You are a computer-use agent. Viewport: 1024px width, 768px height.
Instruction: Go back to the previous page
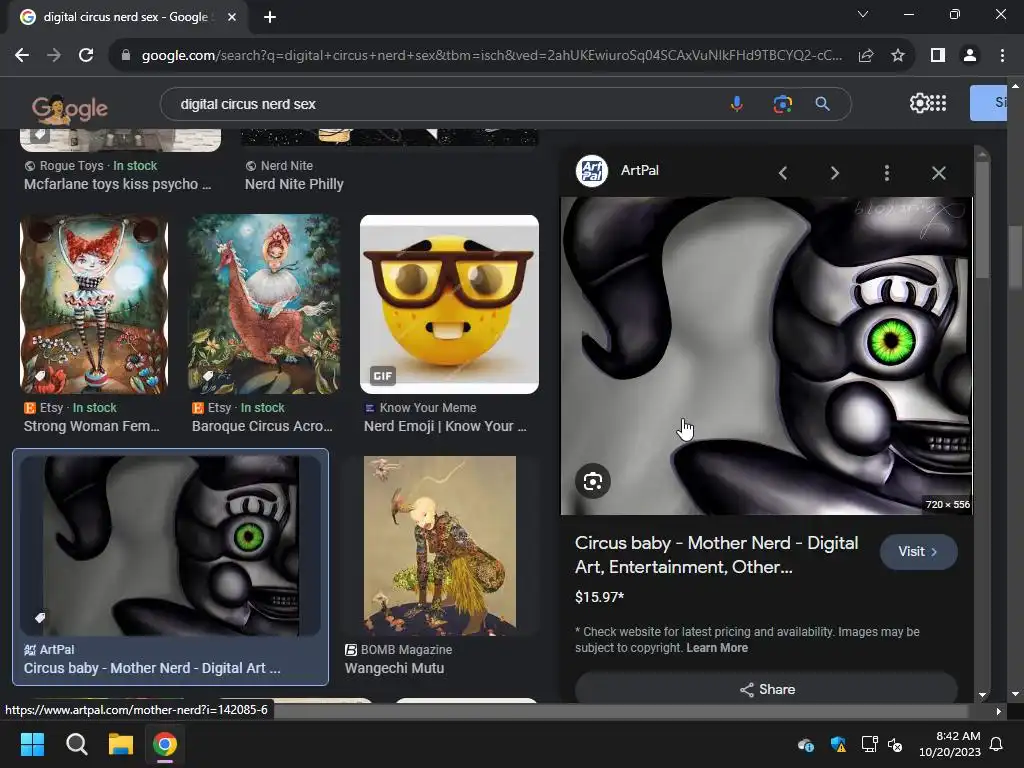(x=22, y=56)
